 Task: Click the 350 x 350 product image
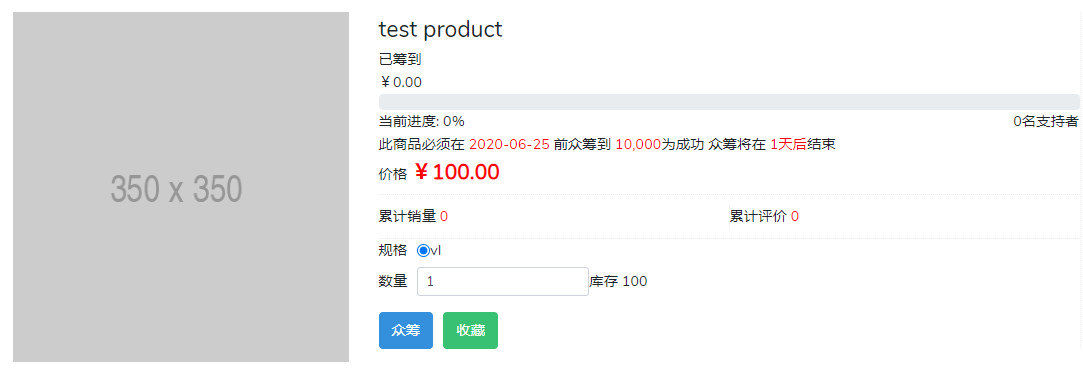click(x=181, y=187)
